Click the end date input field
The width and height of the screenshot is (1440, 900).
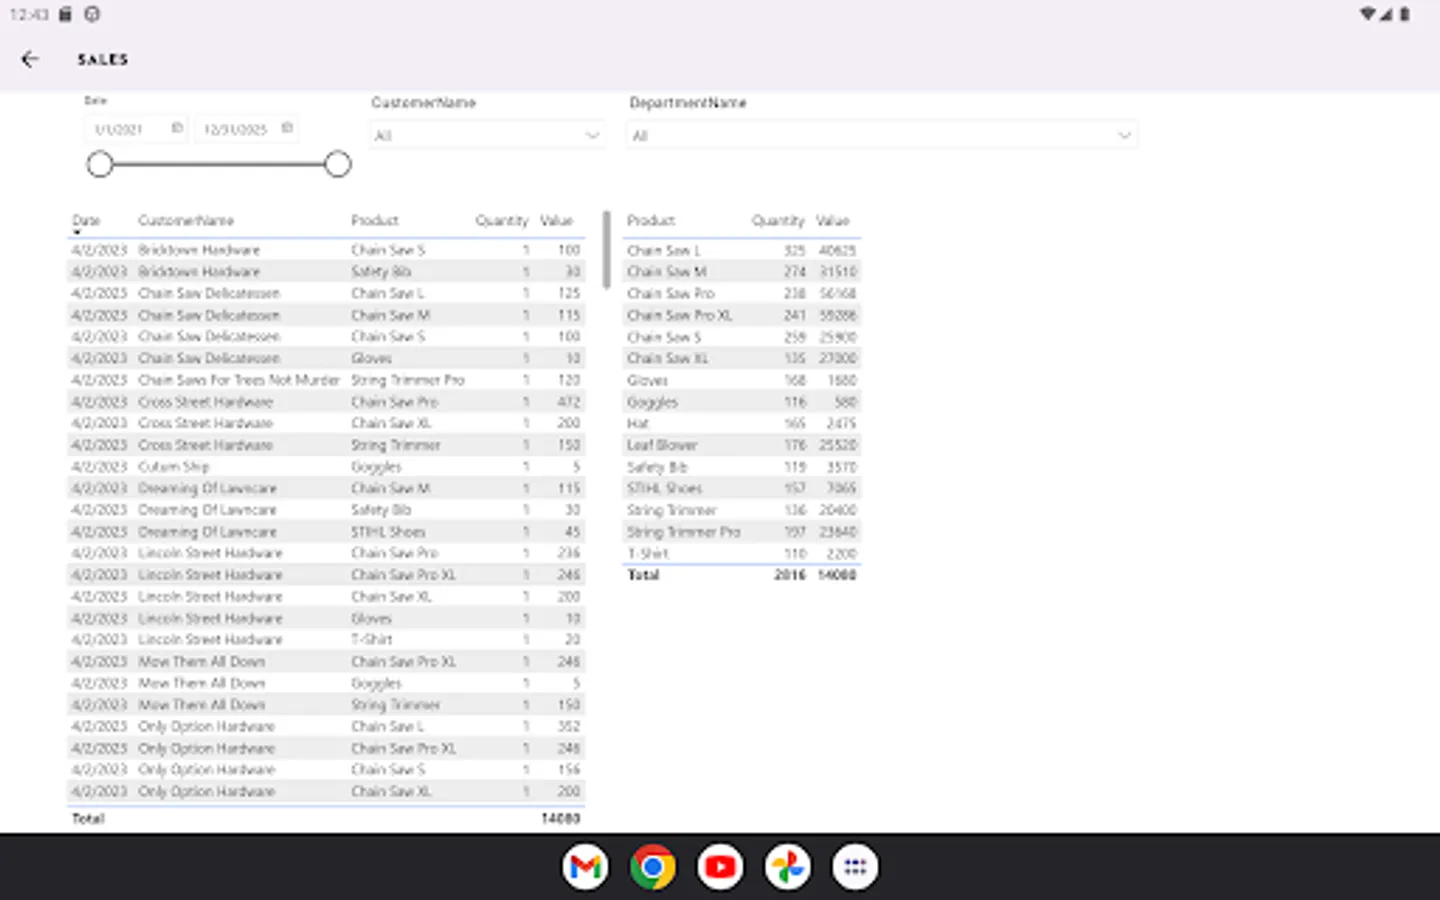[235, 129]
